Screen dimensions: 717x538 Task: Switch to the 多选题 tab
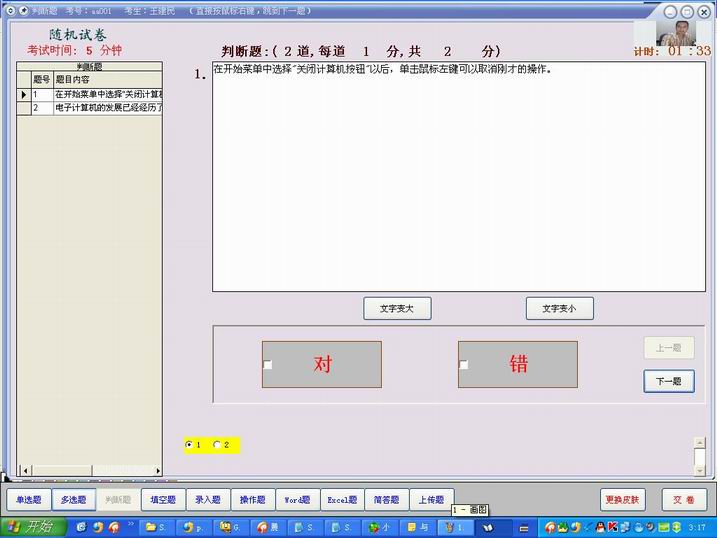(x=73, y=500)
